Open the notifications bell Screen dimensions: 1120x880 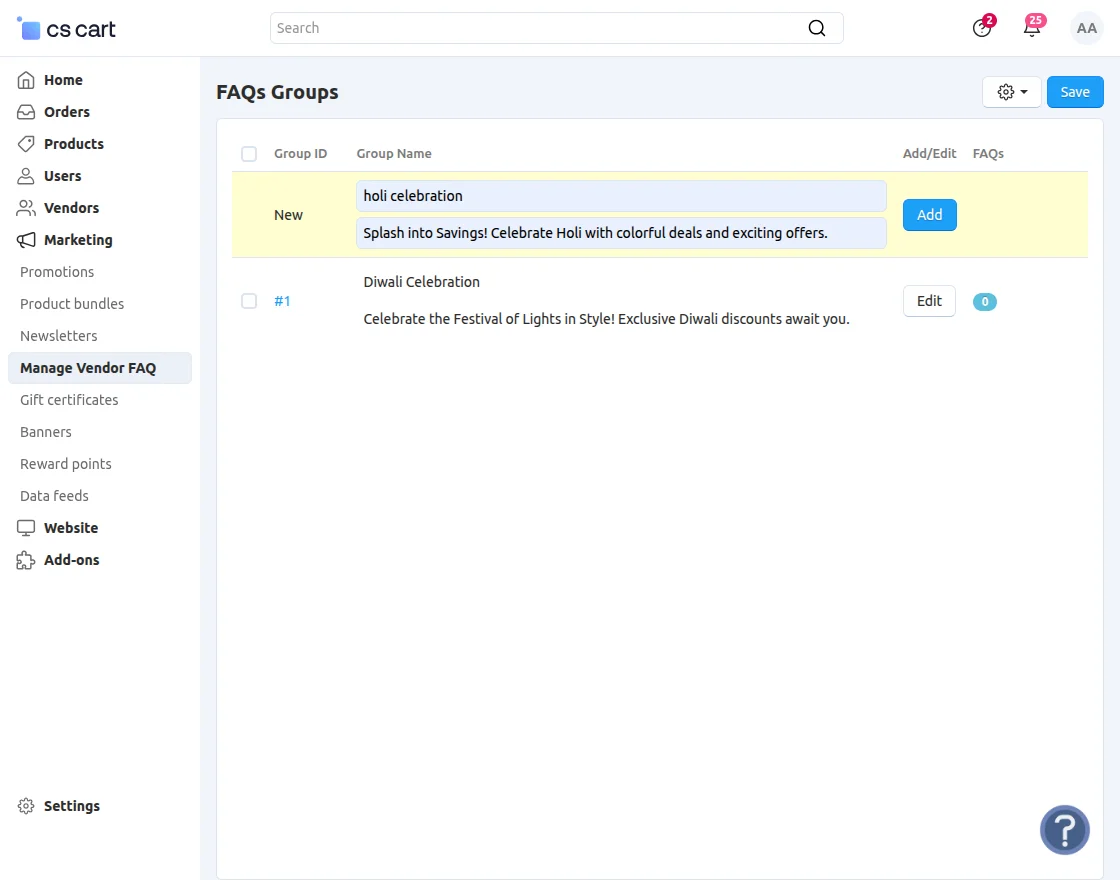click(x=1032, y=28)
